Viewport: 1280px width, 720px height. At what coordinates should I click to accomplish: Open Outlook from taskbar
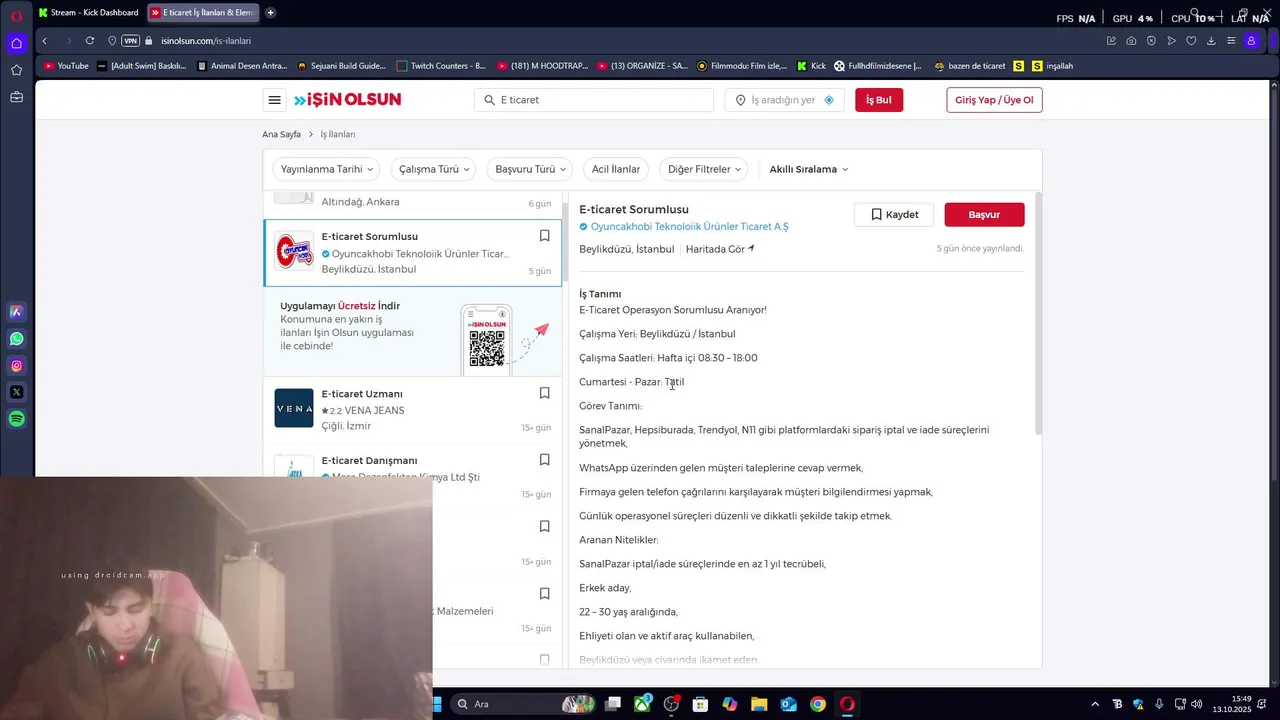tap(788, 704)
